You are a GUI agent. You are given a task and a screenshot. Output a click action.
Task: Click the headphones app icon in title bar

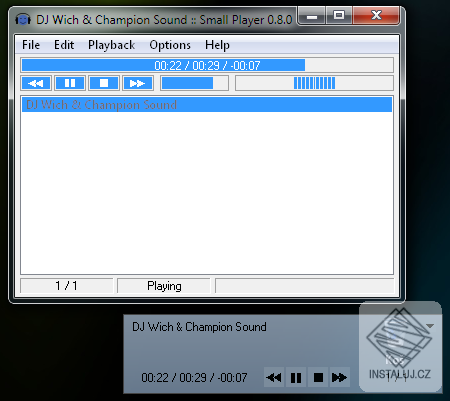point(23,20)
